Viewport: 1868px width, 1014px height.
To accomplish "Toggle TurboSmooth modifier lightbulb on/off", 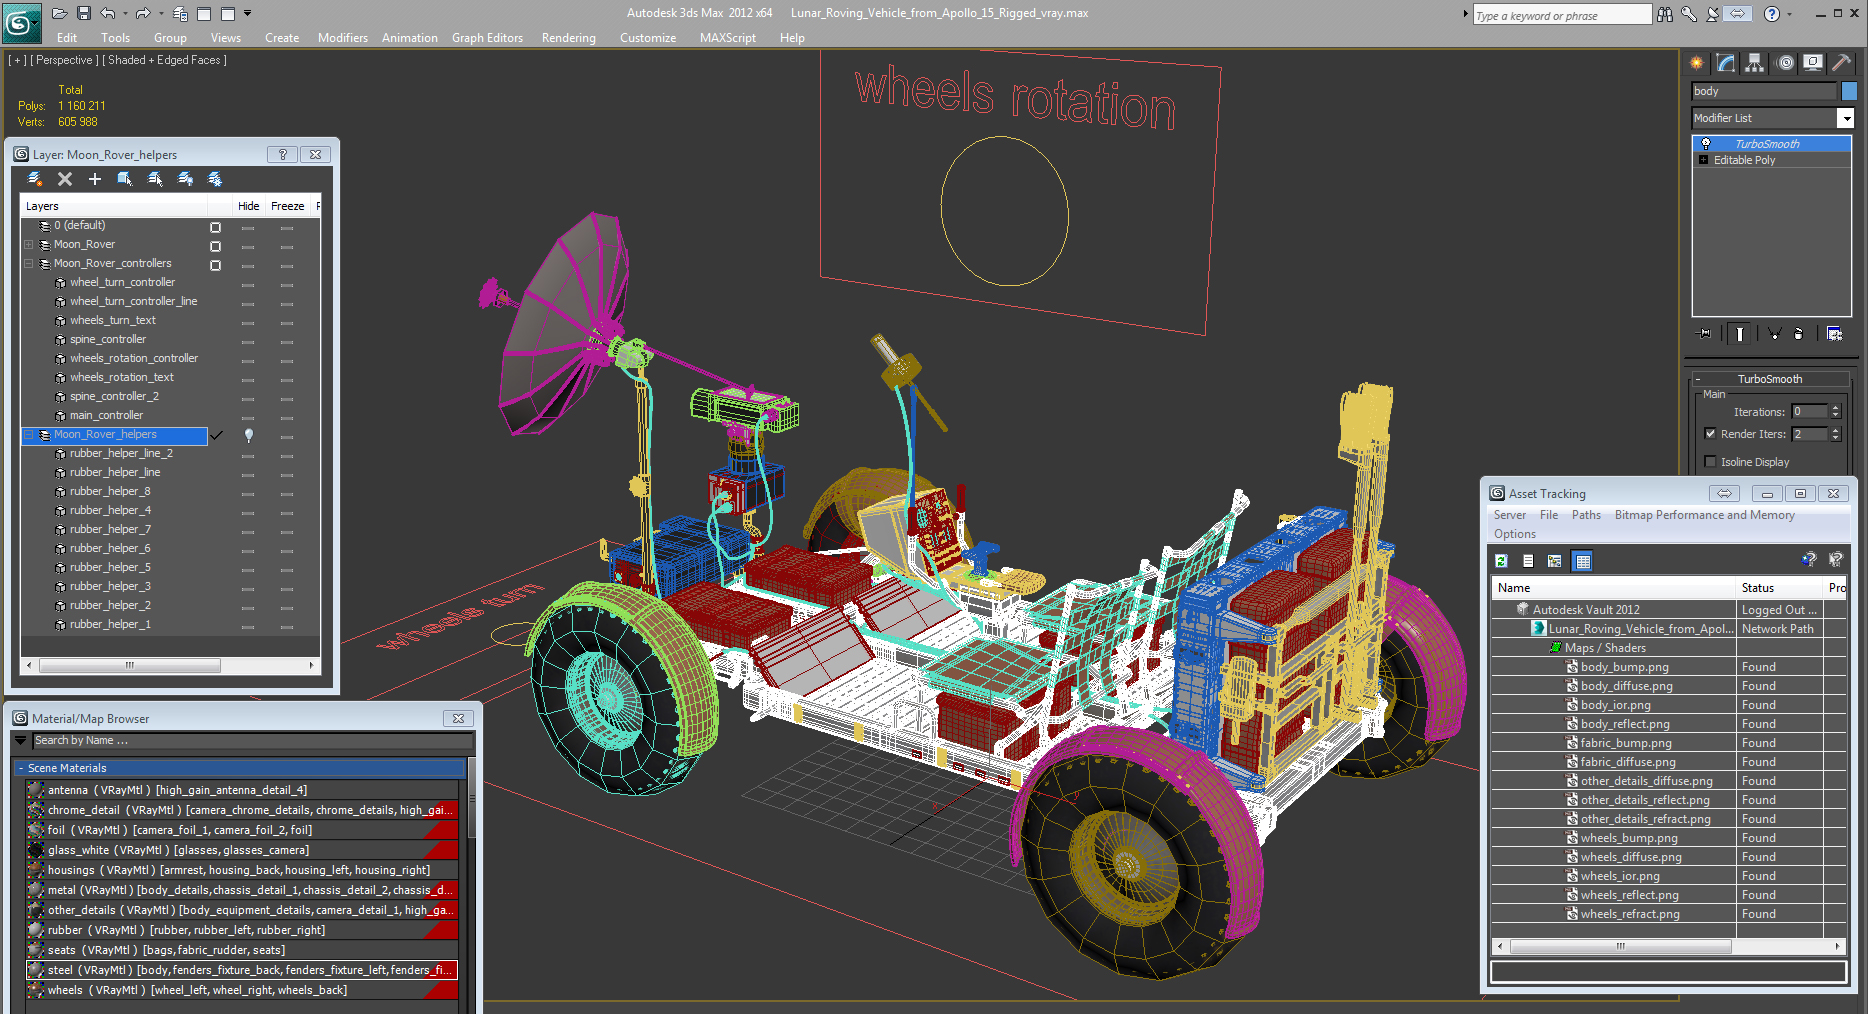I will pos(1706,144).
